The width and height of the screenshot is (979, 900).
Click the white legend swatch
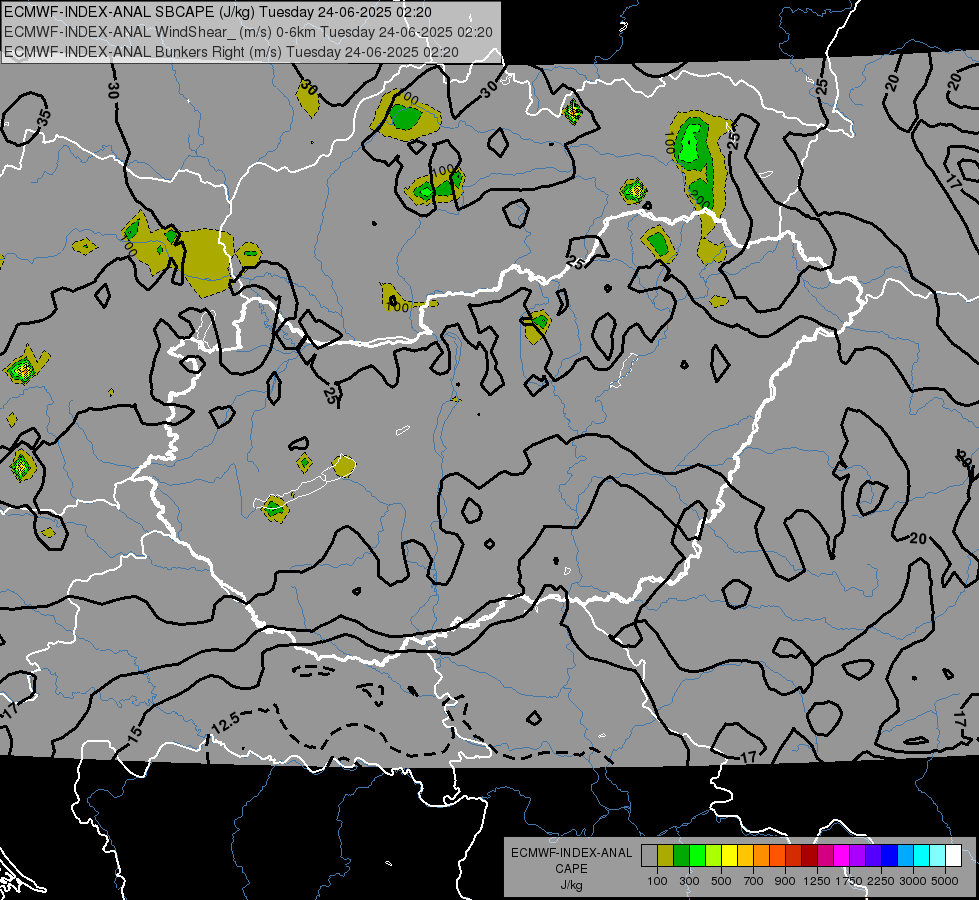[954, 856]
